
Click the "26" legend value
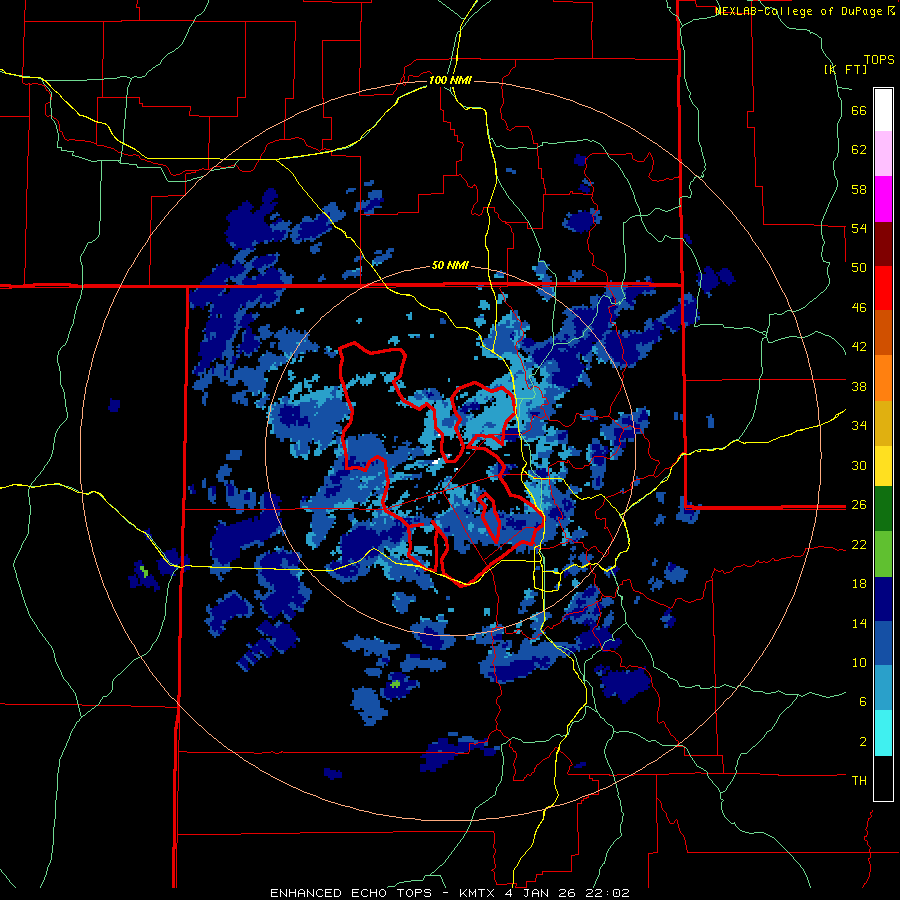point(859,505)
